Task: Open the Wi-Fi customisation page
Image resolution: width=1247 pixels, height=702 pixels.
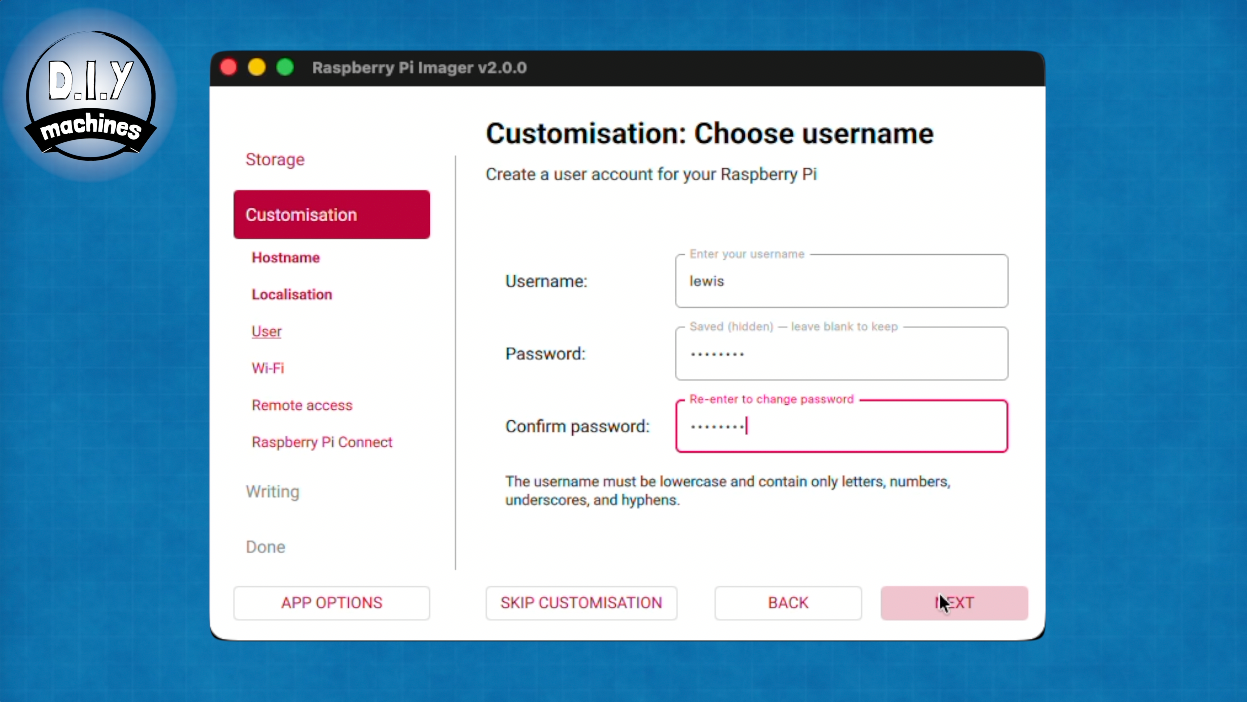Action: tap(268, 369)
